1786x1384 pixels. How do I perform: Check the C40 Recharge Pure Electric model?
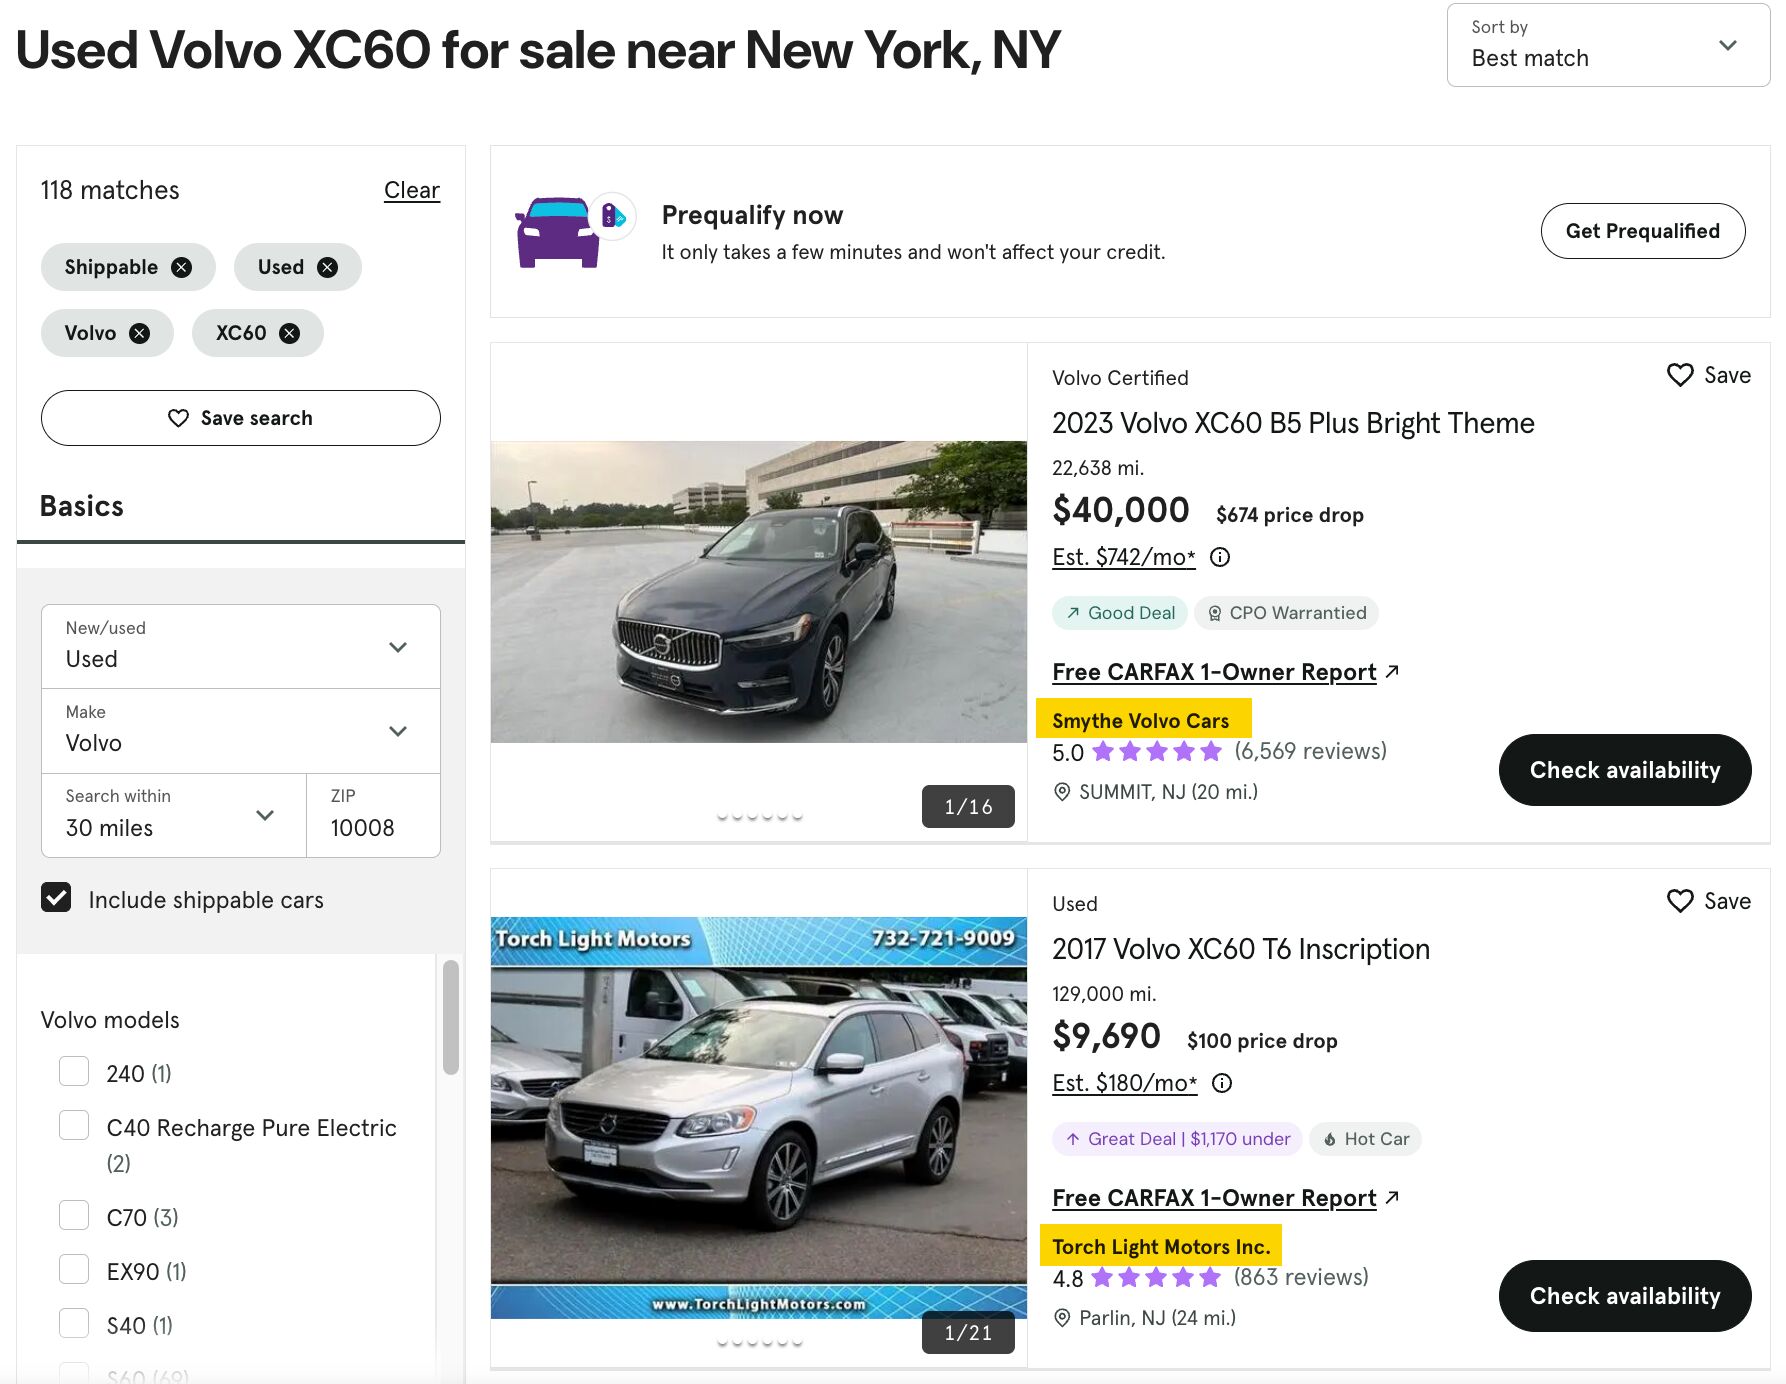[x=74, y=1125]
